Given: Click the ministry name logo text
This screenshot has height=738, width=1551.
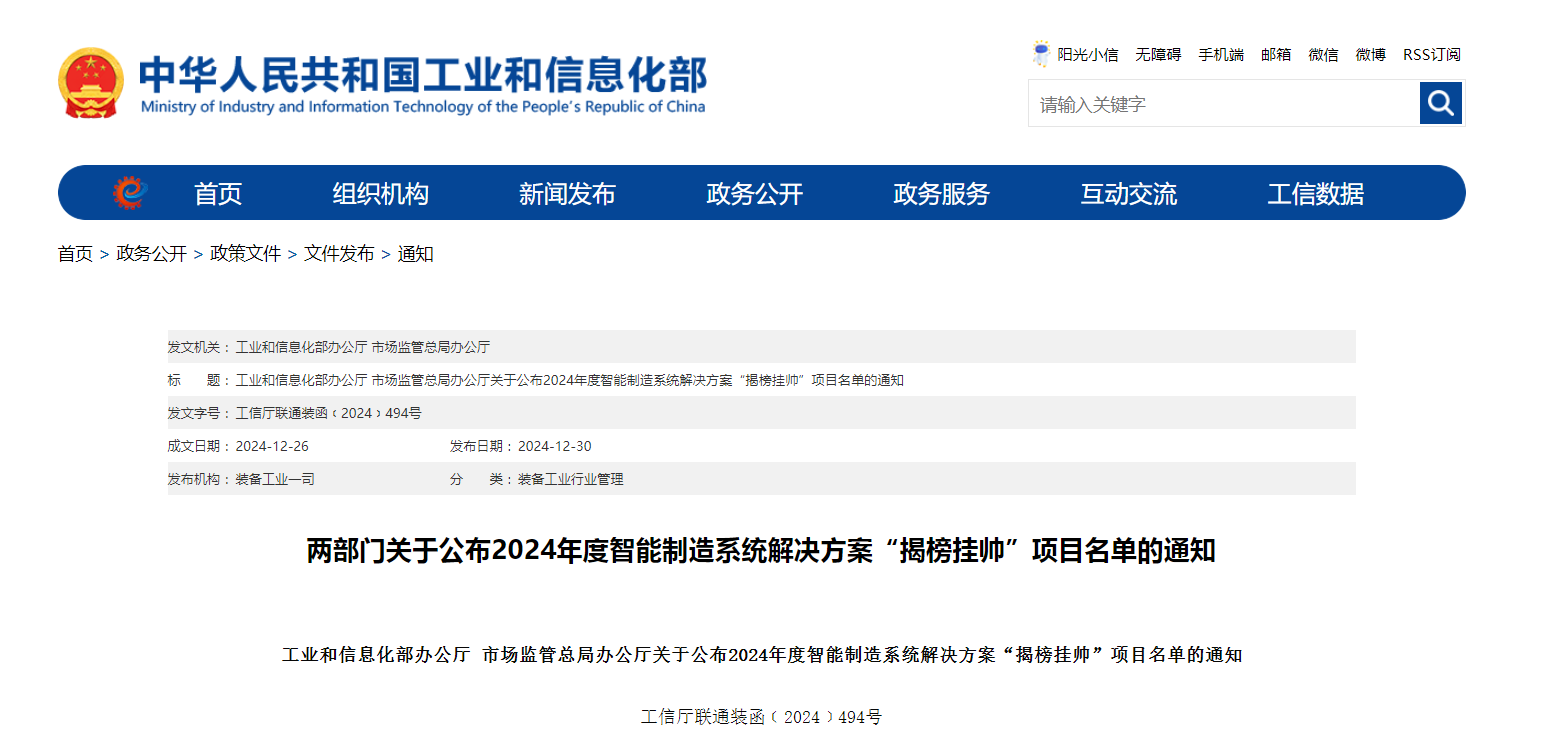Looking at the screenshot, I should click(x=422, y=73).
